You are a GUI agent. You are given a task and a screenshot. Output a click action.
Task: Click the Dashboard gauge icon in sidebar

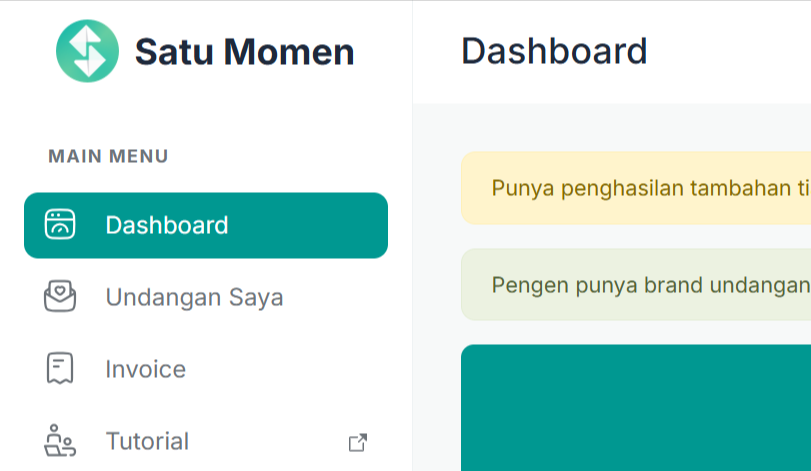pyautogui.click(x=60, y=225)
